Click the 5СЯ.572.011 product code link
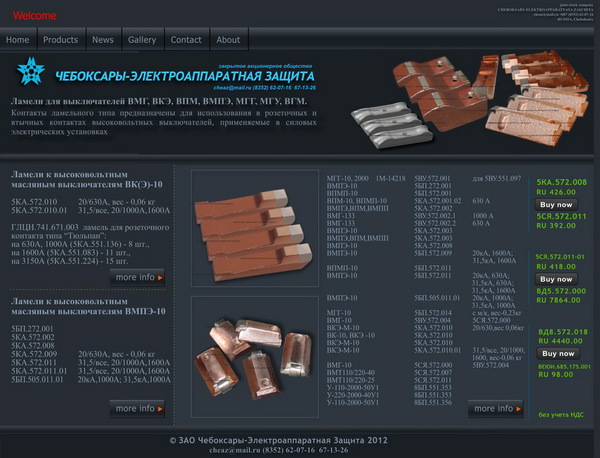Viewport: 600px width, 458px height. click(561, 216)
